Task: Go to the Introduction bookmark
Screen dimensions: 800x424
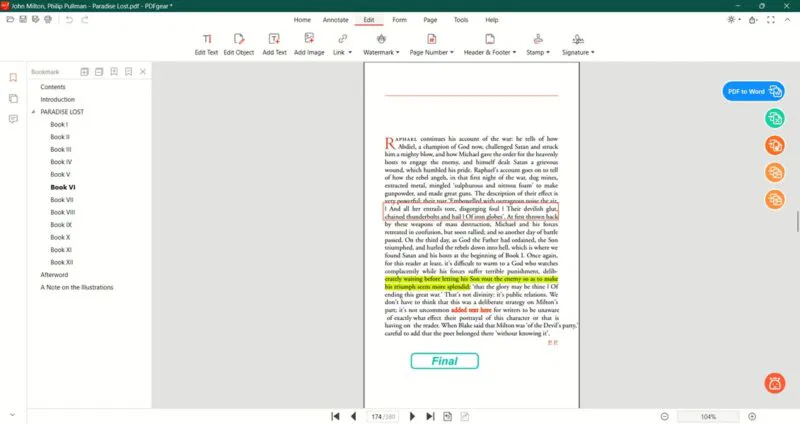Action: [x=58, y=99]
